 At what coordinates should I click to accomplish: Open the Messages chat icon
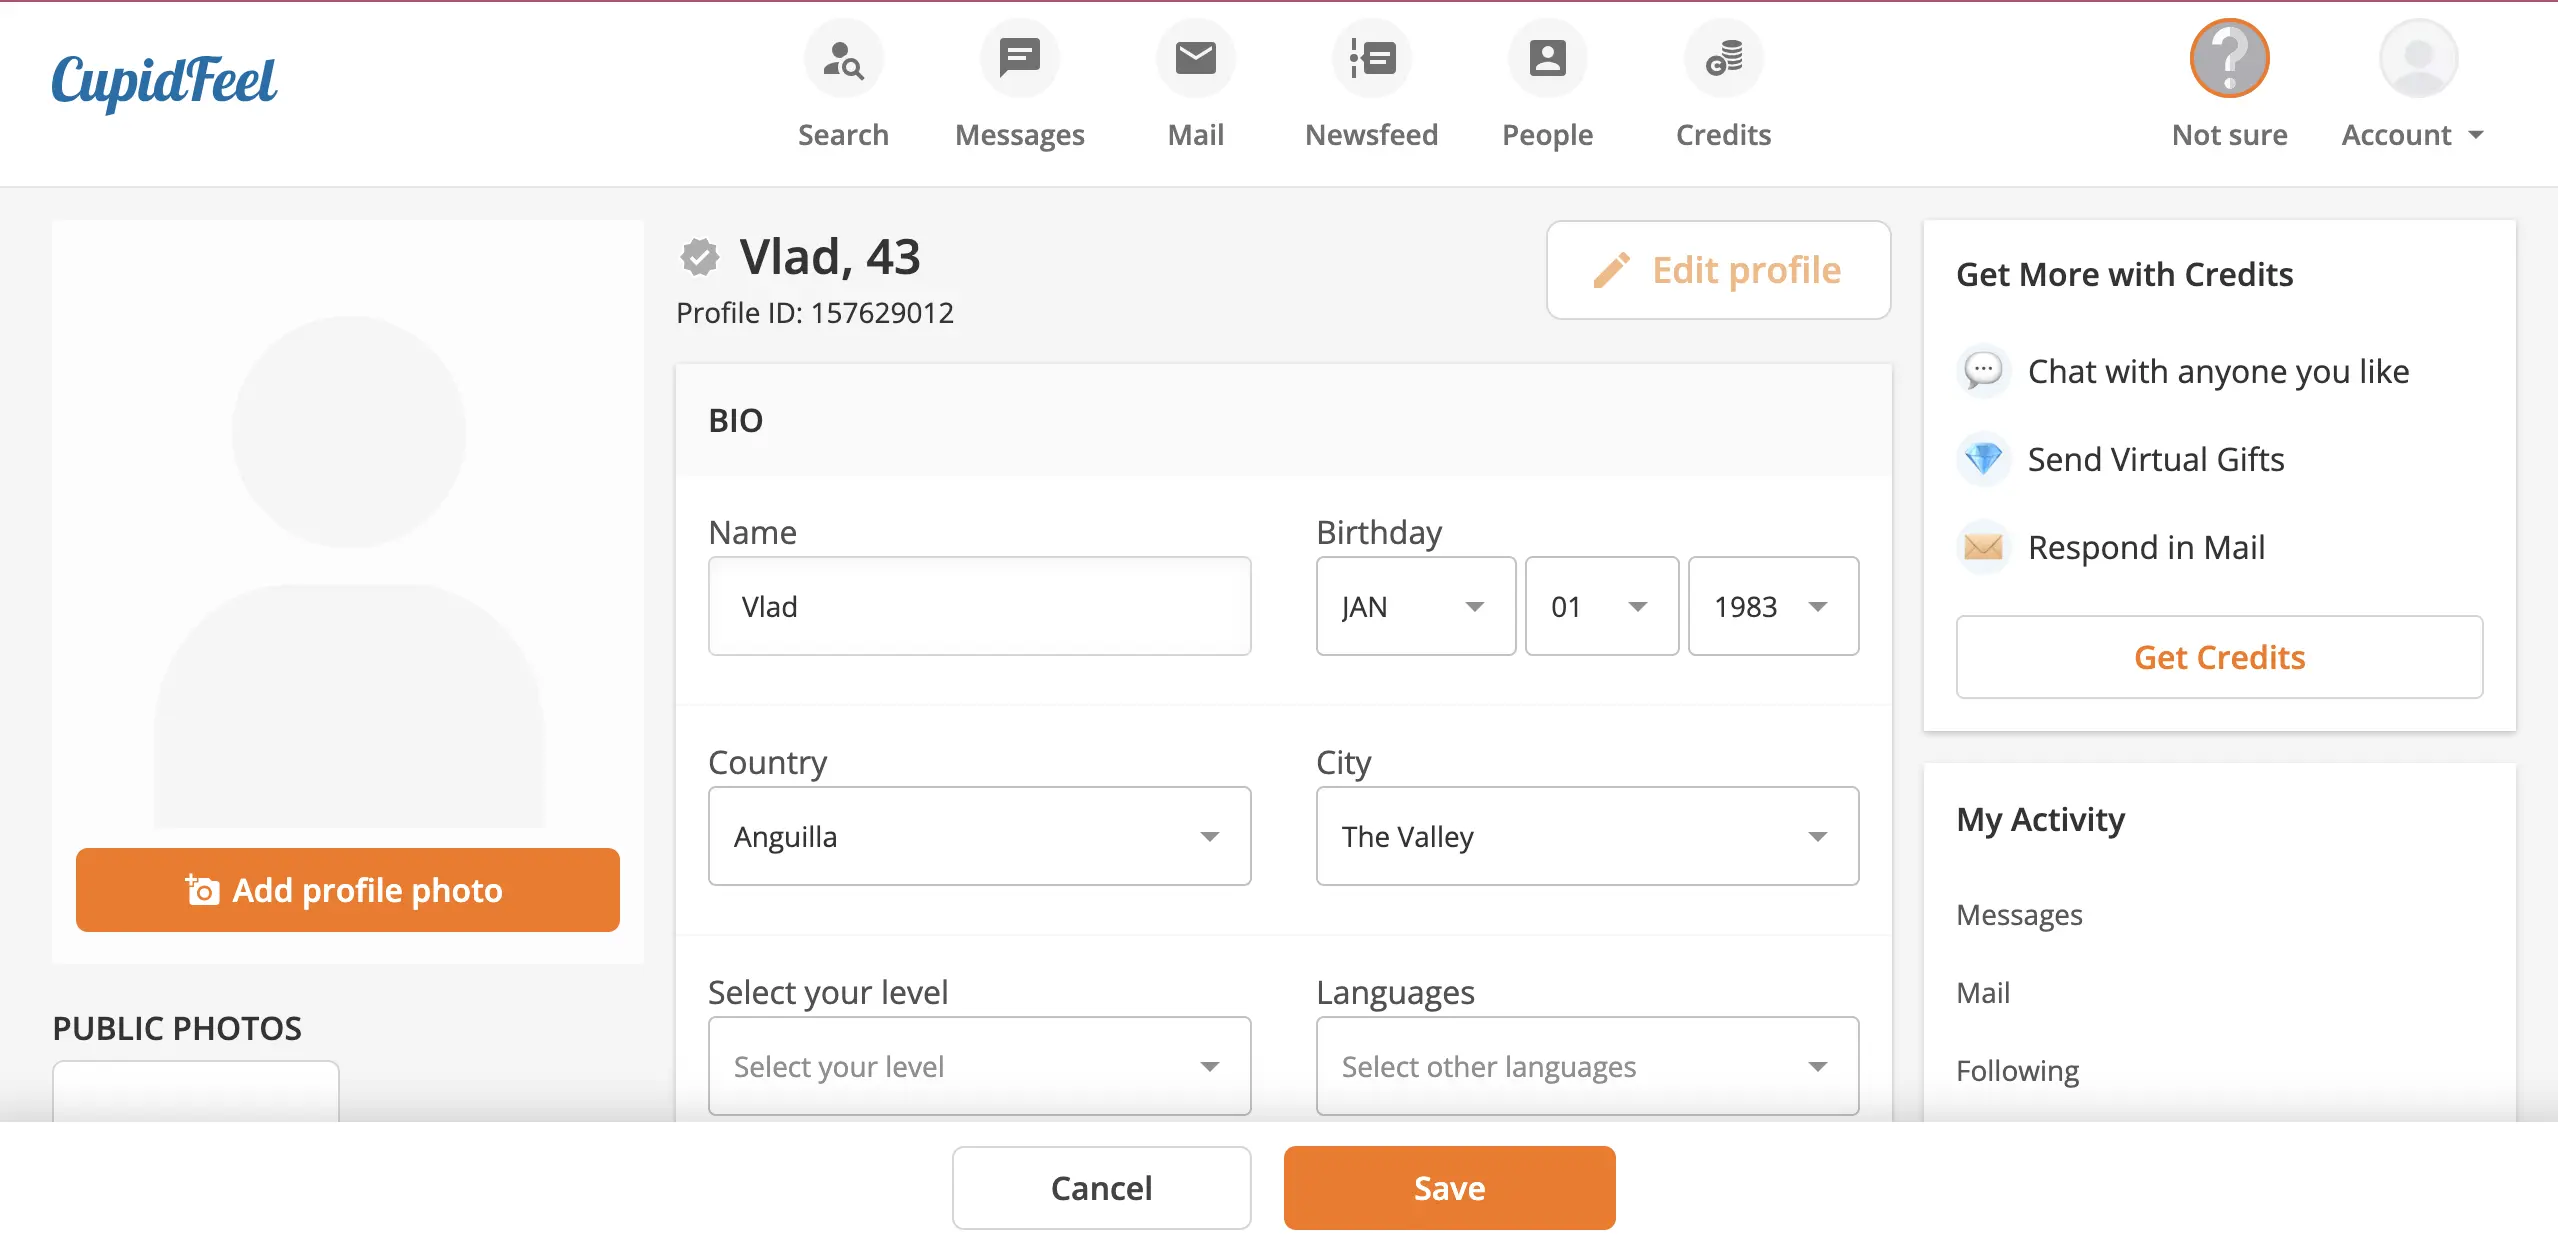(x=1019, y=59)
